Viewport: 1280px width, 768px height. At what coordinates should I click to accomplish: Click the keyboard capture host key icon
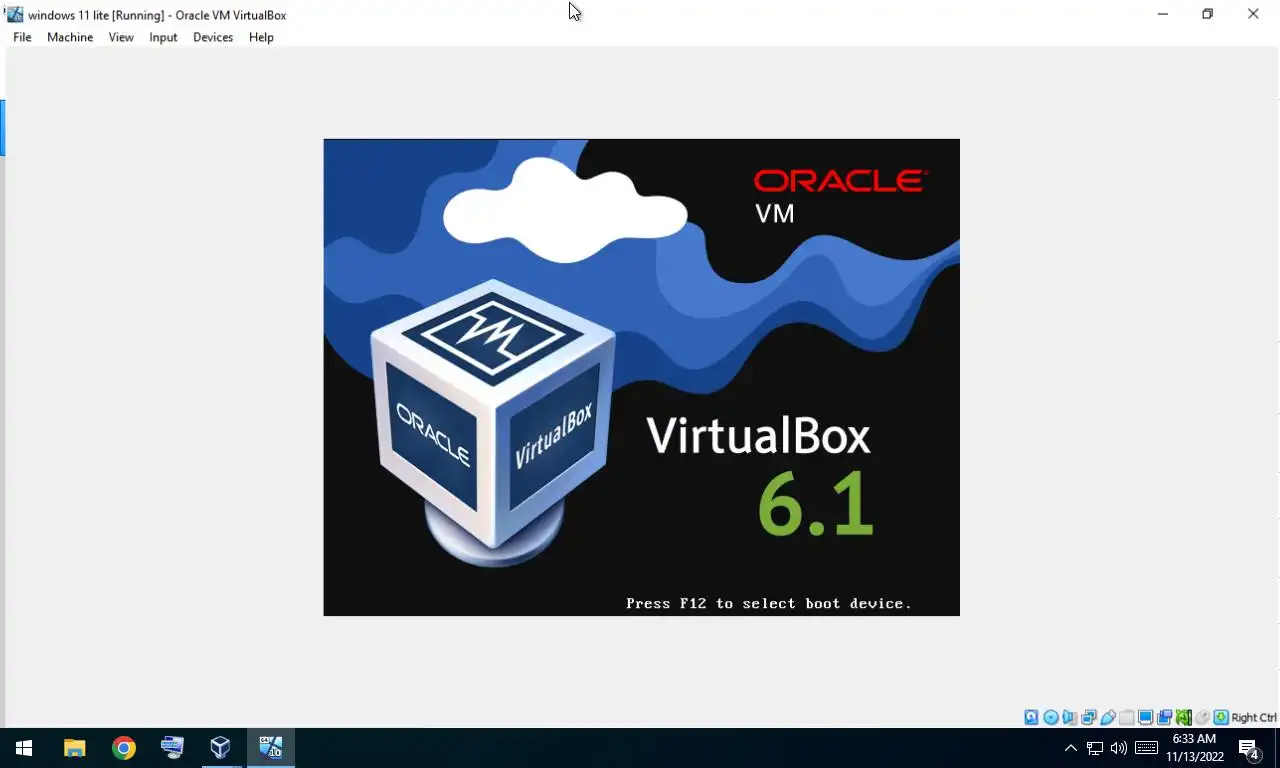1221,717
